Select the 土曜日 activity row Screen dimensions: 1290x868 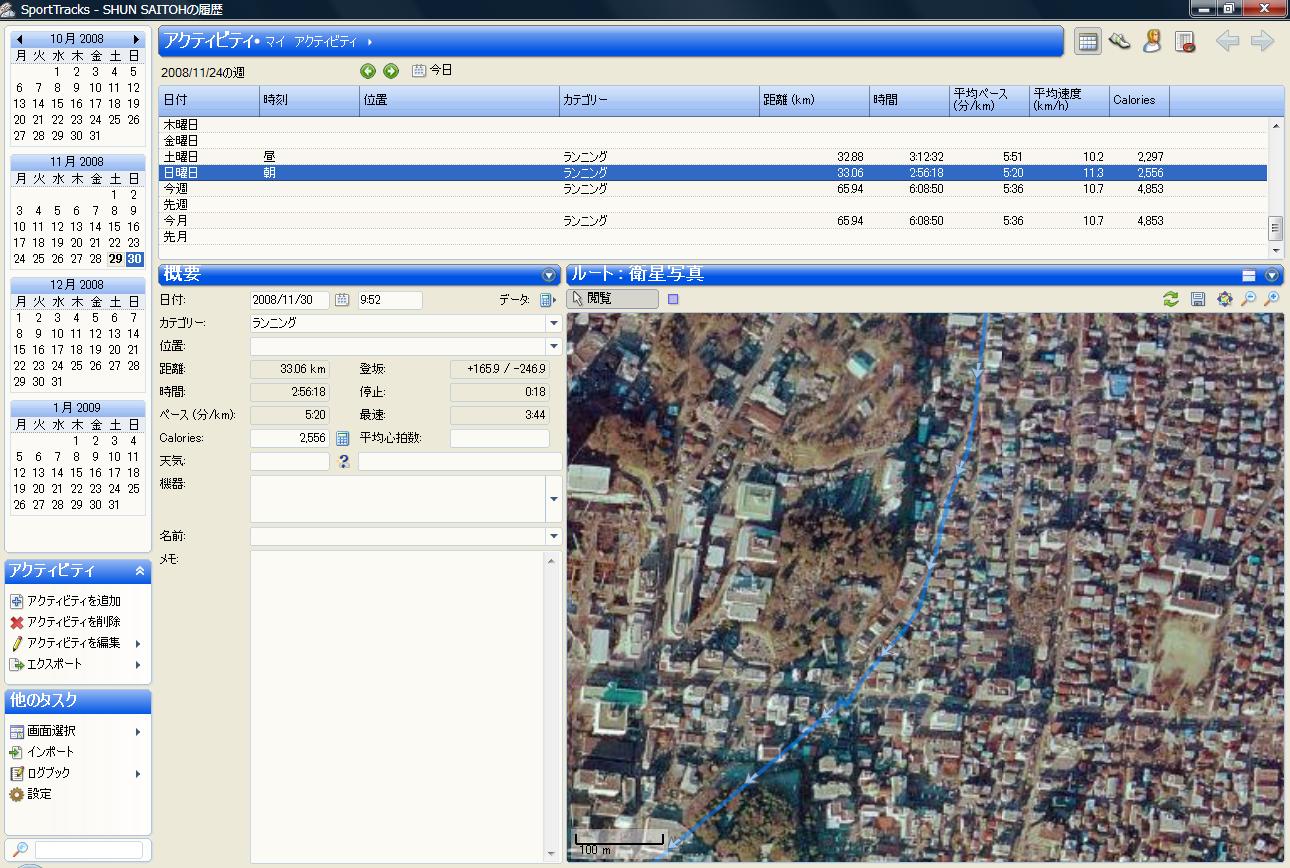(x=713, y=157)
